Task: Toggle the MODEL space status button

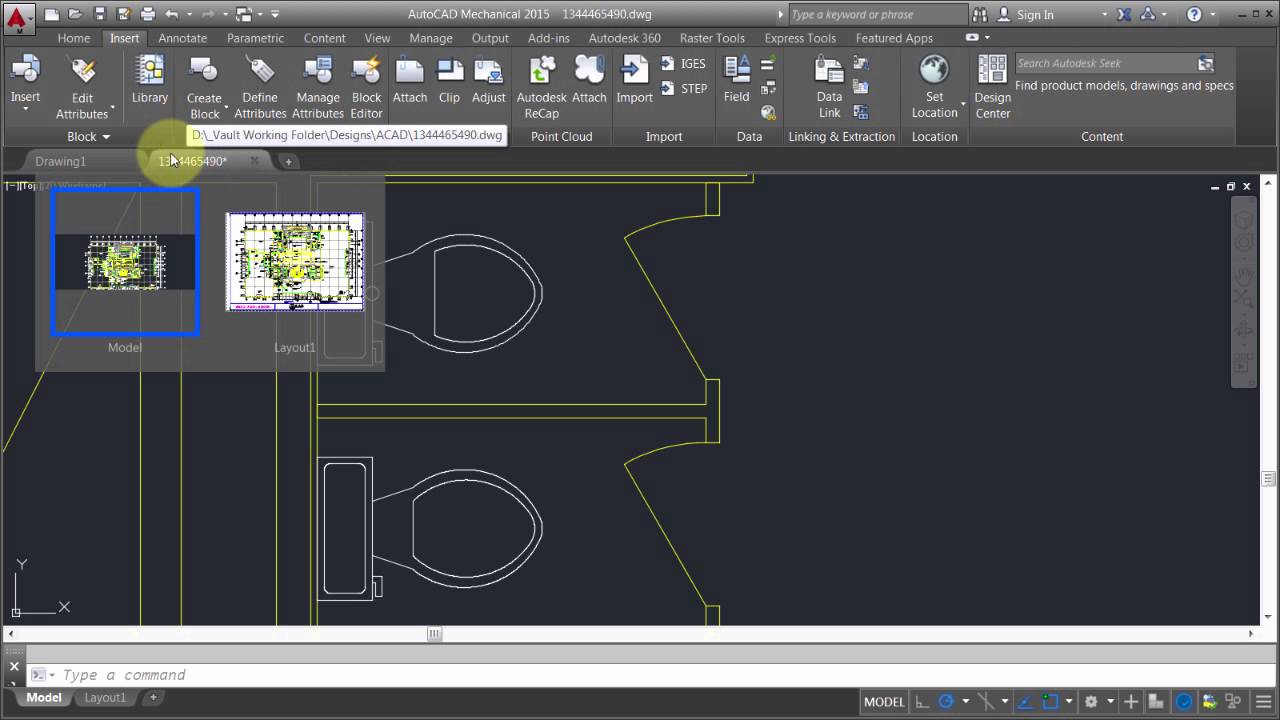Action: (x=884, y=702)
